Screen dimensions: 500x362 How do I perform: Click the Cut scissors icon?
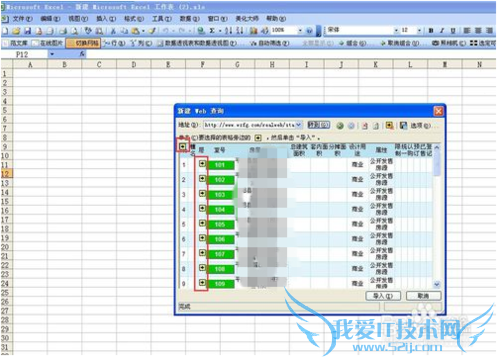pyautogui.click(x=113, y=31)
